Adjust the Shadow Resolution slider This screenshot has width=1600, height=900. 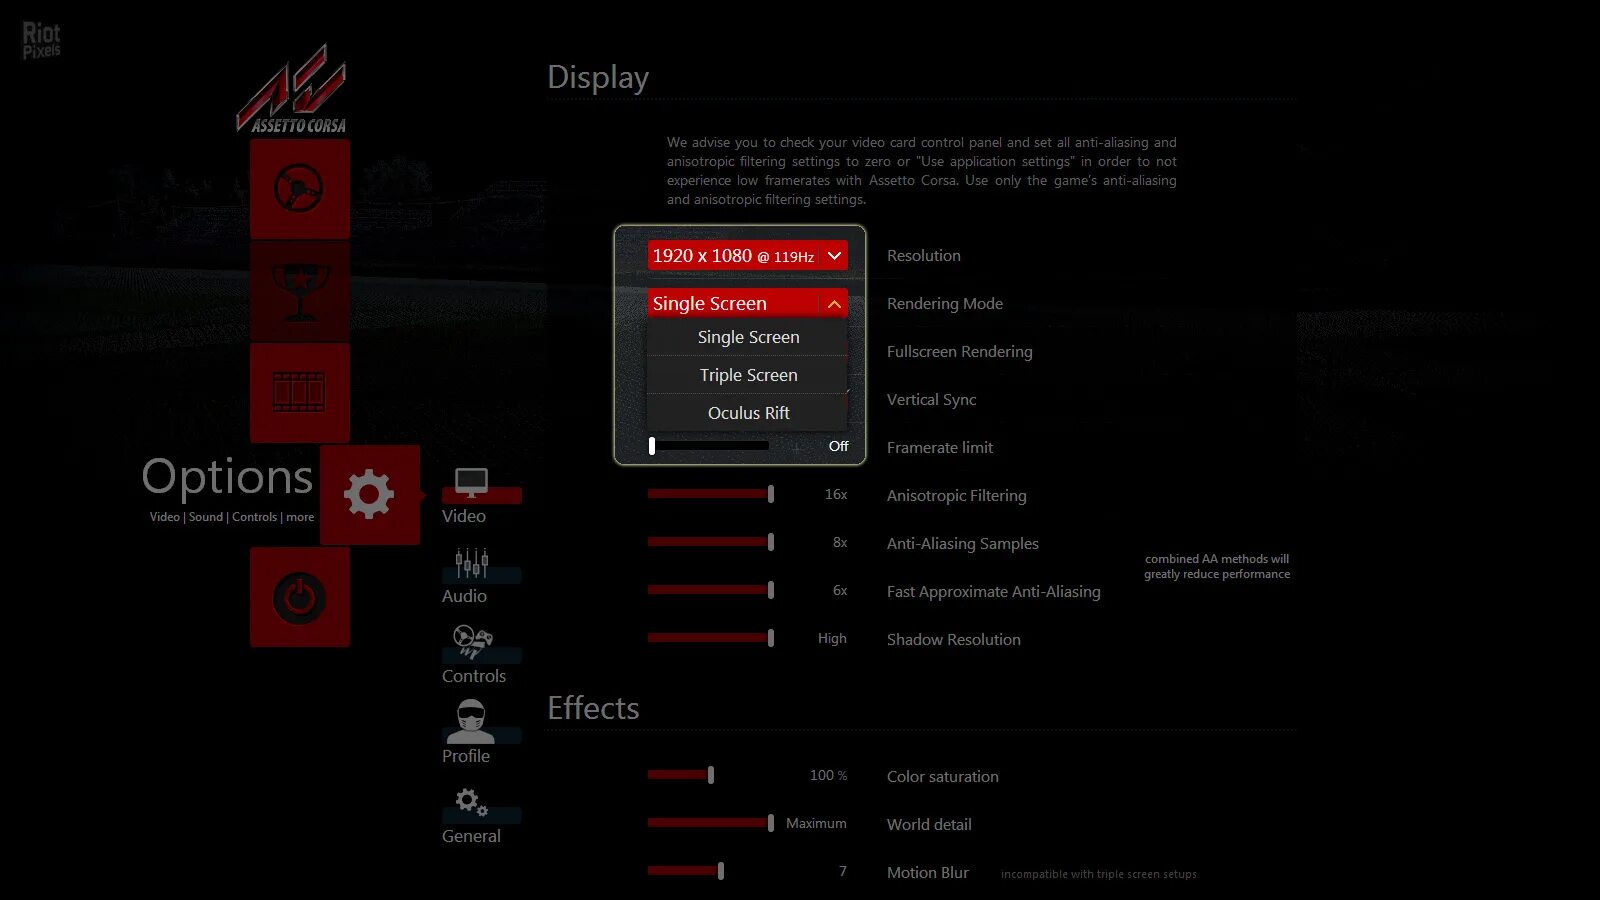pos(710,638)
